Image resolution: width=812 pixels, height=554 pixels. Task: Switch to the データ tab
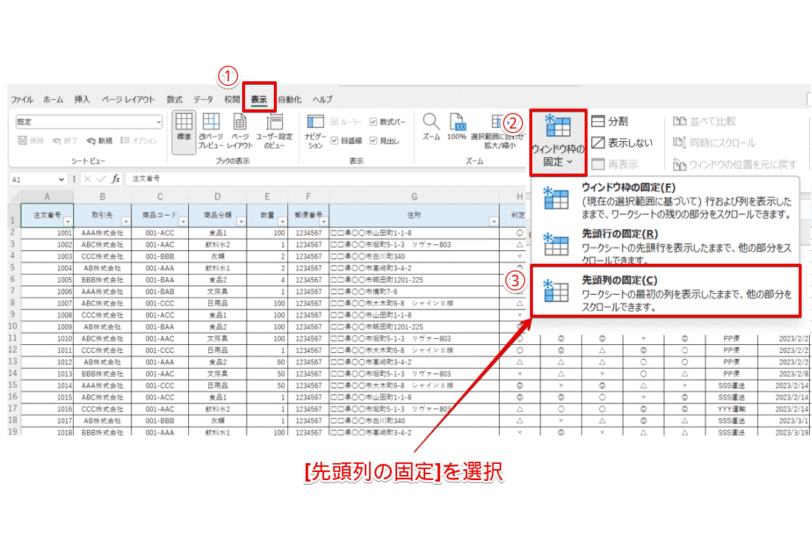(x=203, y=99)
